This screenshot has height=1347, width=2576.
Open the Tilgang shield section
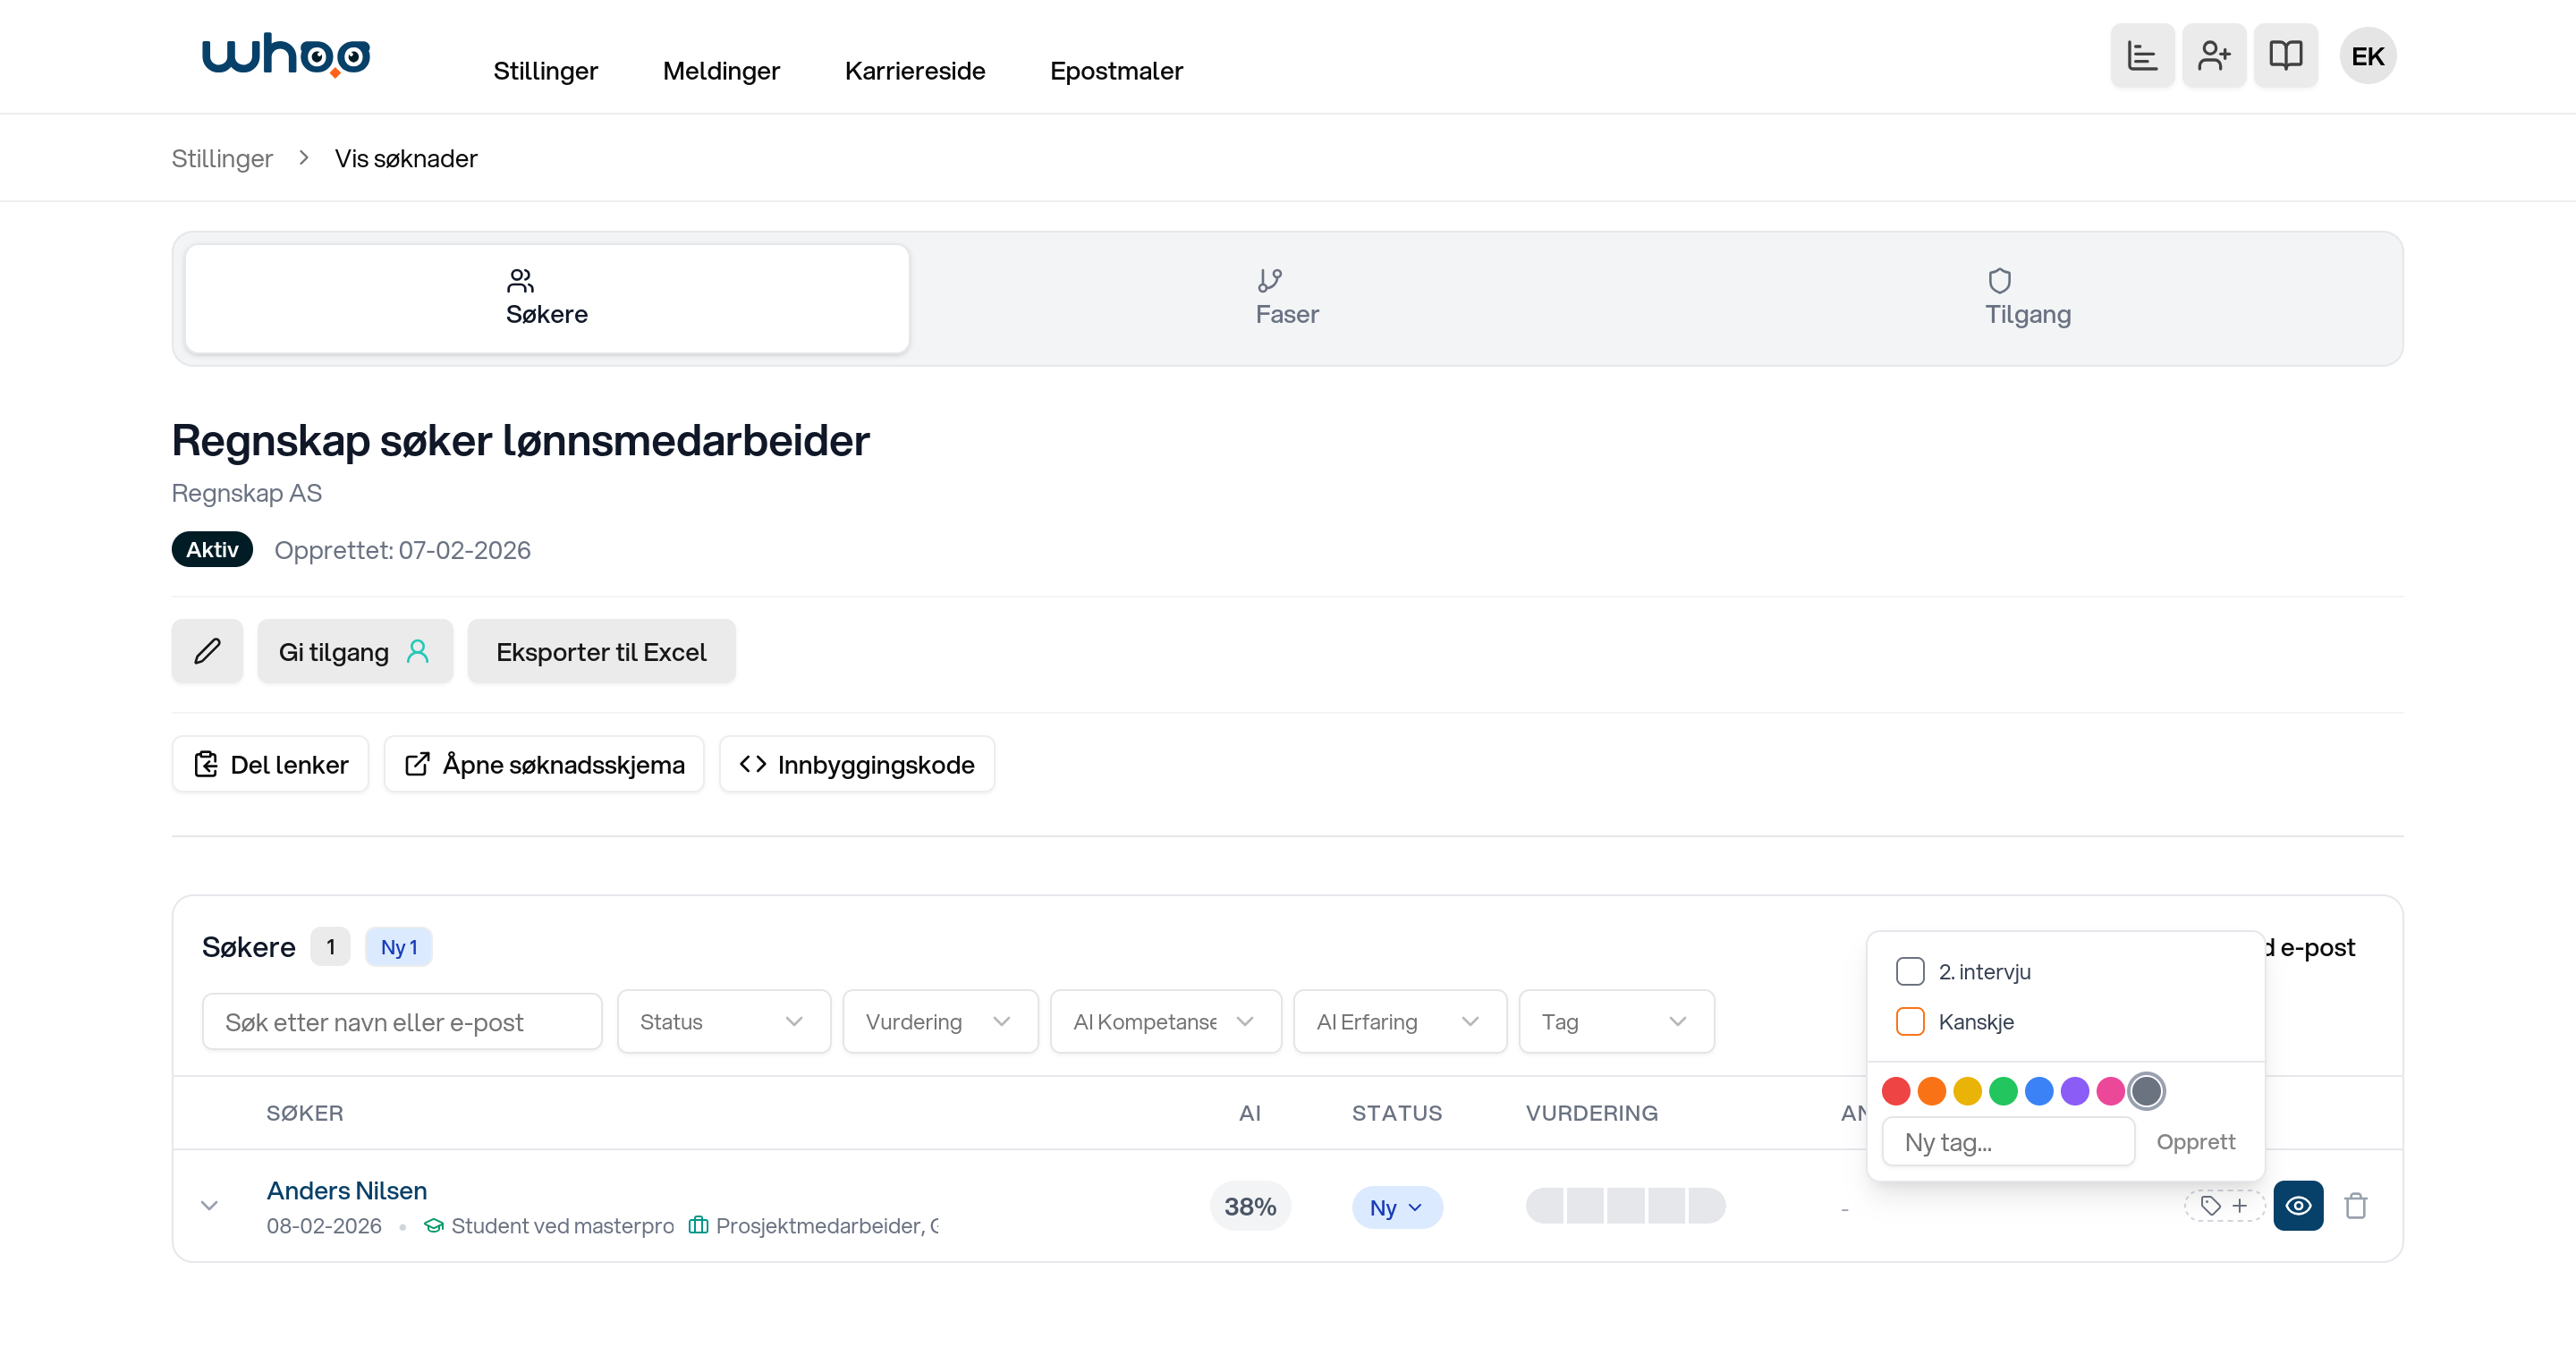click(2026, 298)
